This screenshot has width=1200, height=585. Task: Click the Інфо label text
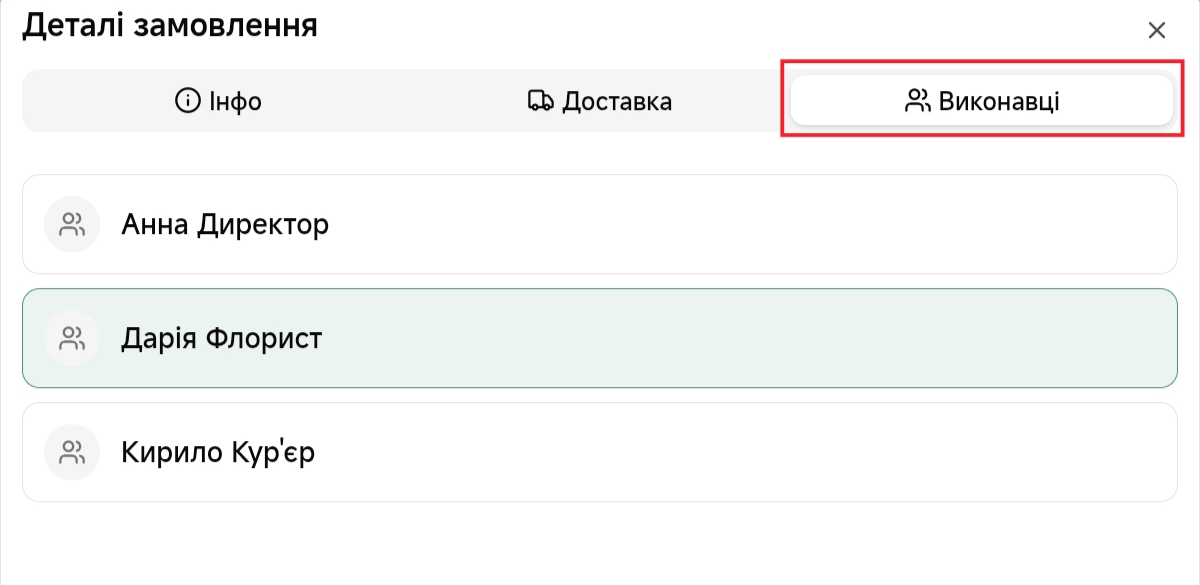[x=235, y=101]
